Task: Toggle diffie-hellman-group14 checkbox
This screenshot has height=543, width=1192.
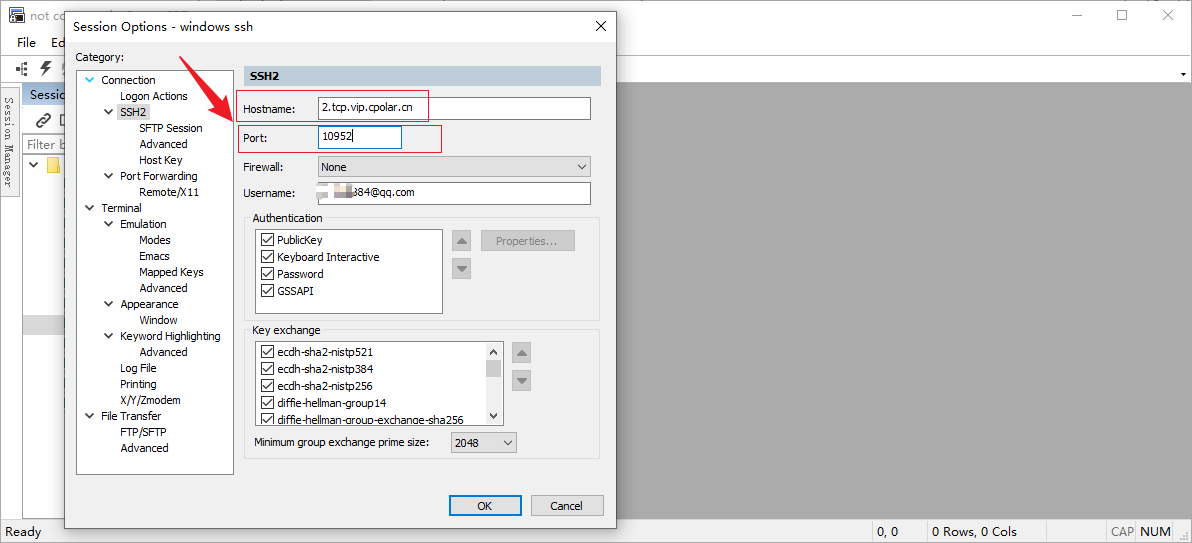Action: pyautogui.click(x=267, y=402)
